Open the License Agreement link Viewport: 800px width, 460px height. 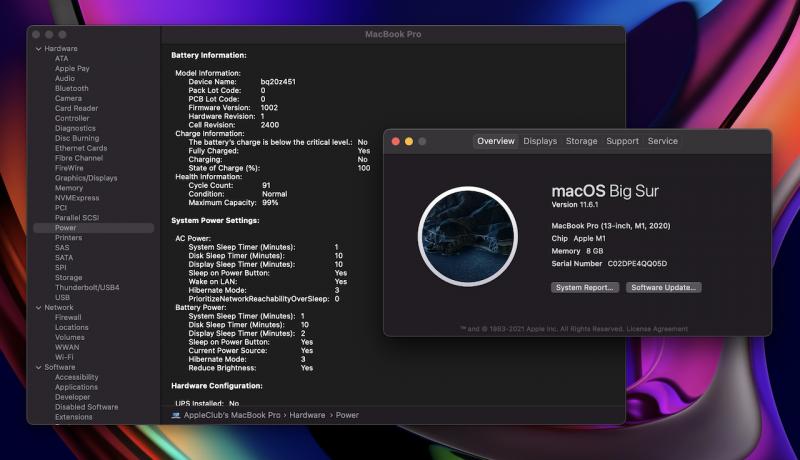click(657, 329)
